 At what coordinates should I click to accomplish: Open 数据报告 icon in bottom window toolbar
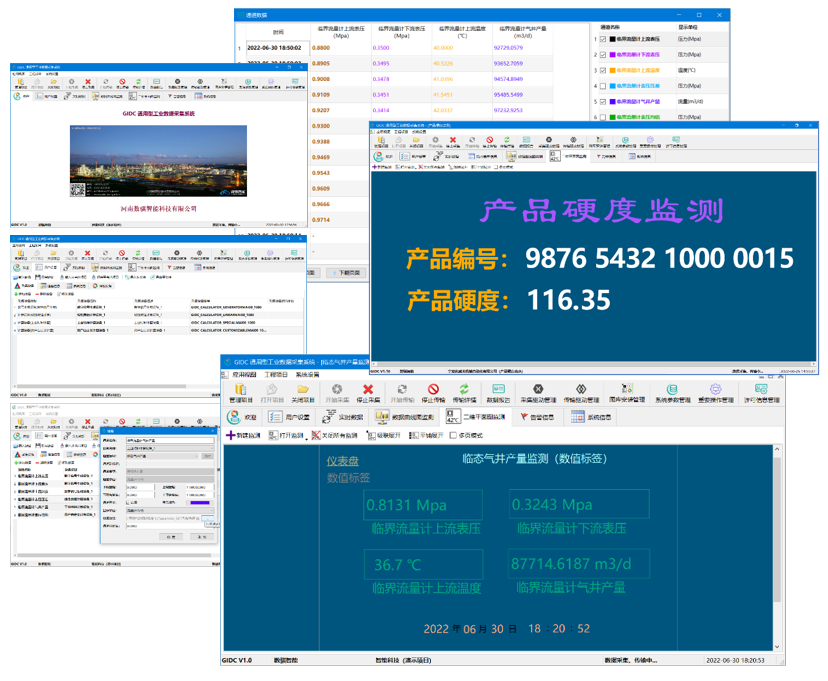point(498,390)
